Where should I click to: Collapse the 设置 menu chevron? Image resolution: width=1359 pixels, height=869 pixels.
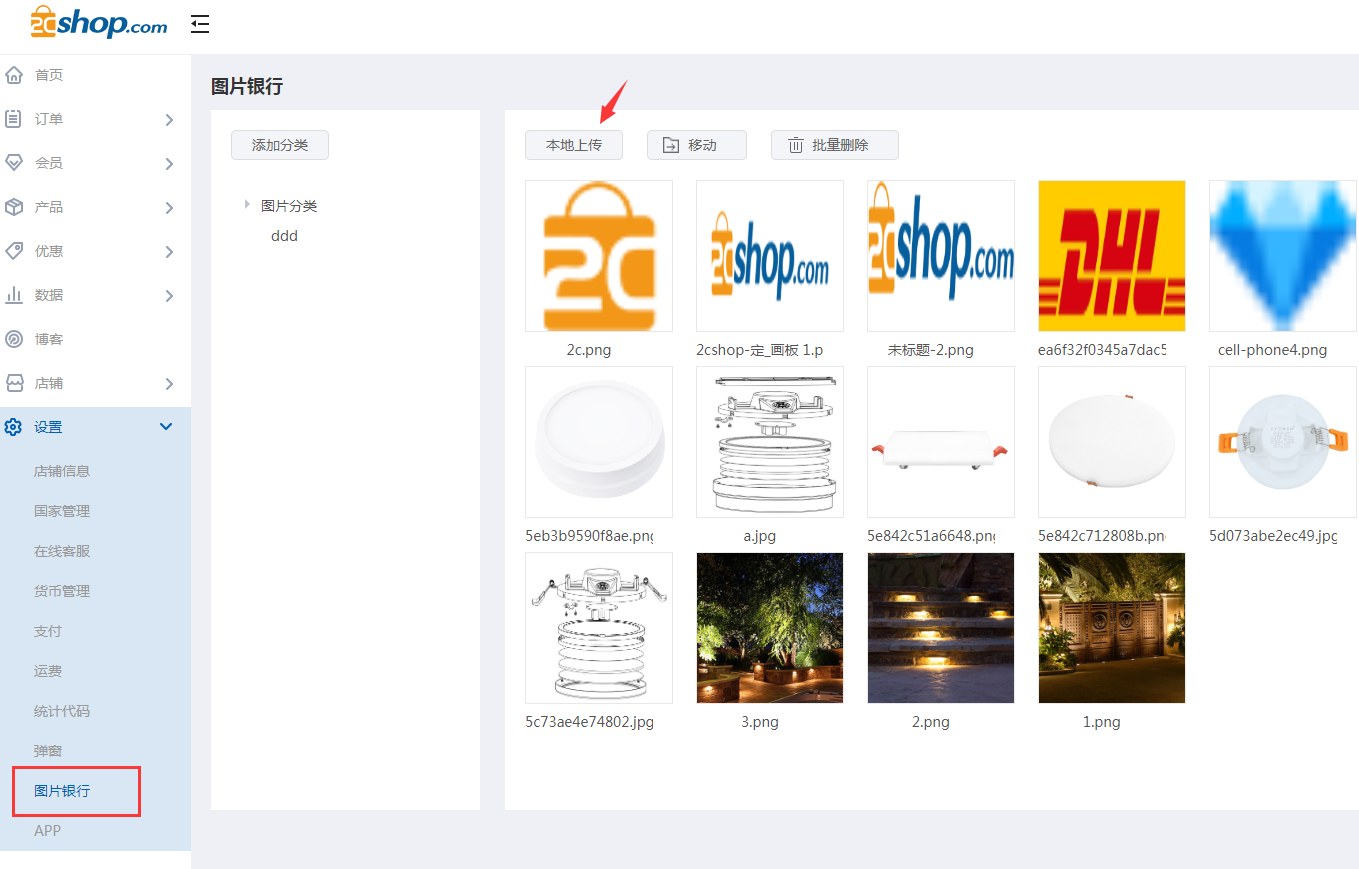[167, 427]
